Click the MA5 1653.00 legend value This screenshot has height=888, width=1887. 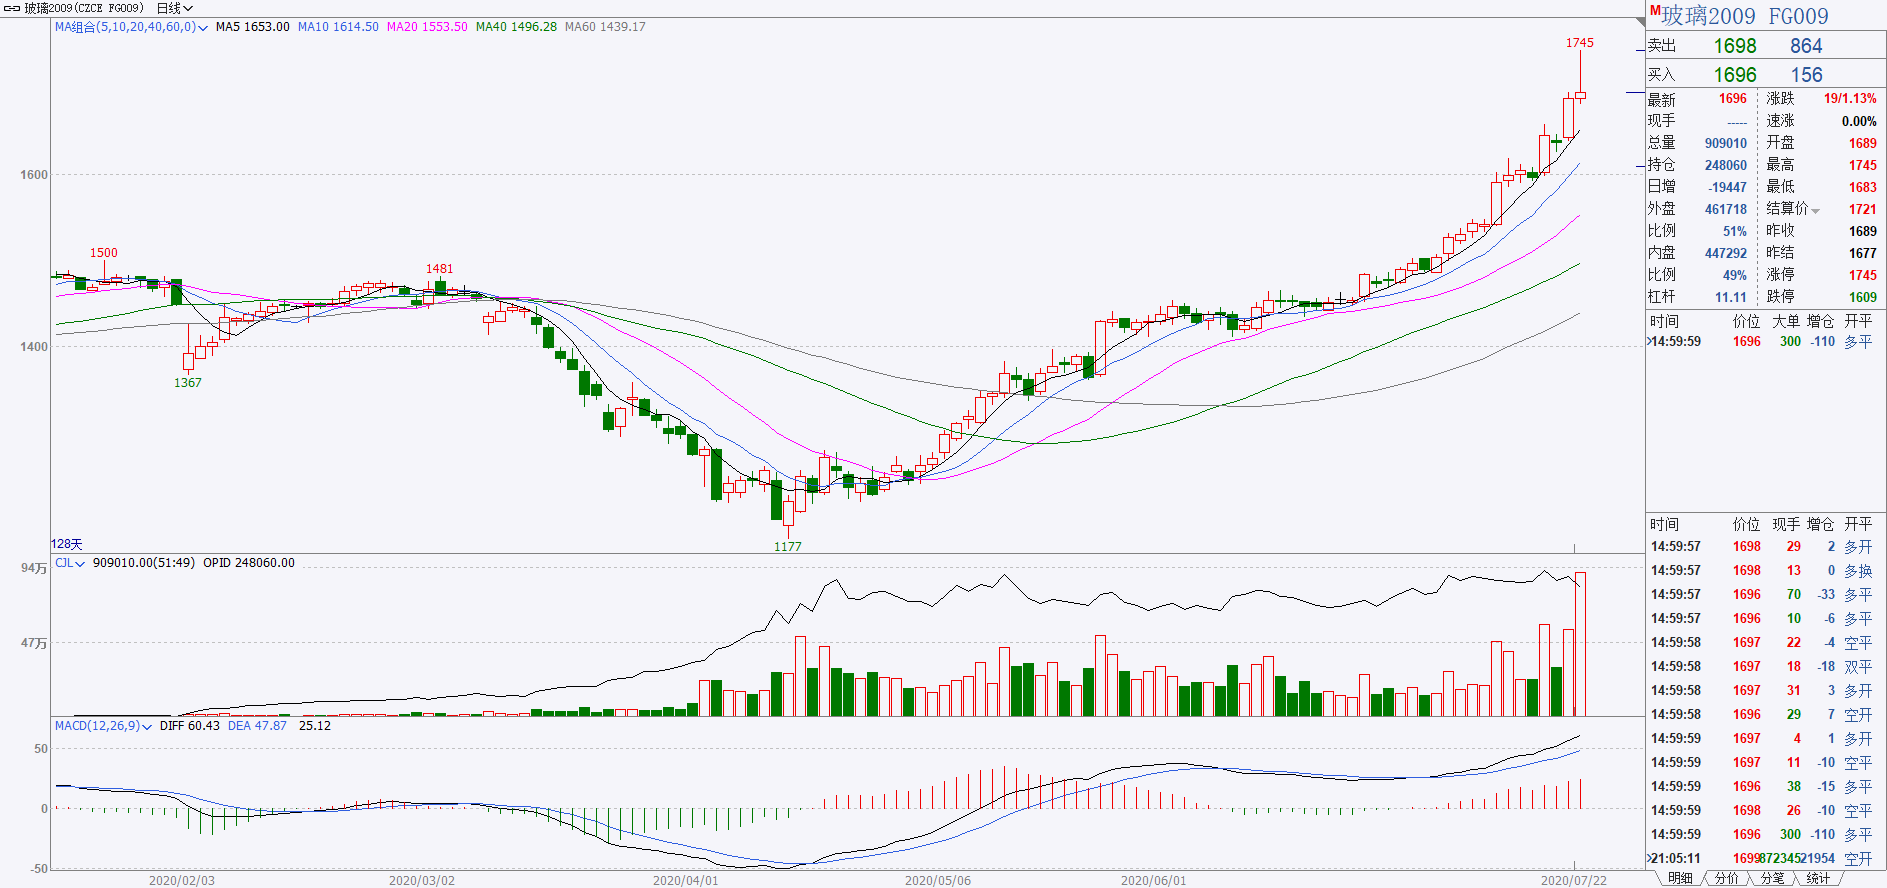point(253,27)
